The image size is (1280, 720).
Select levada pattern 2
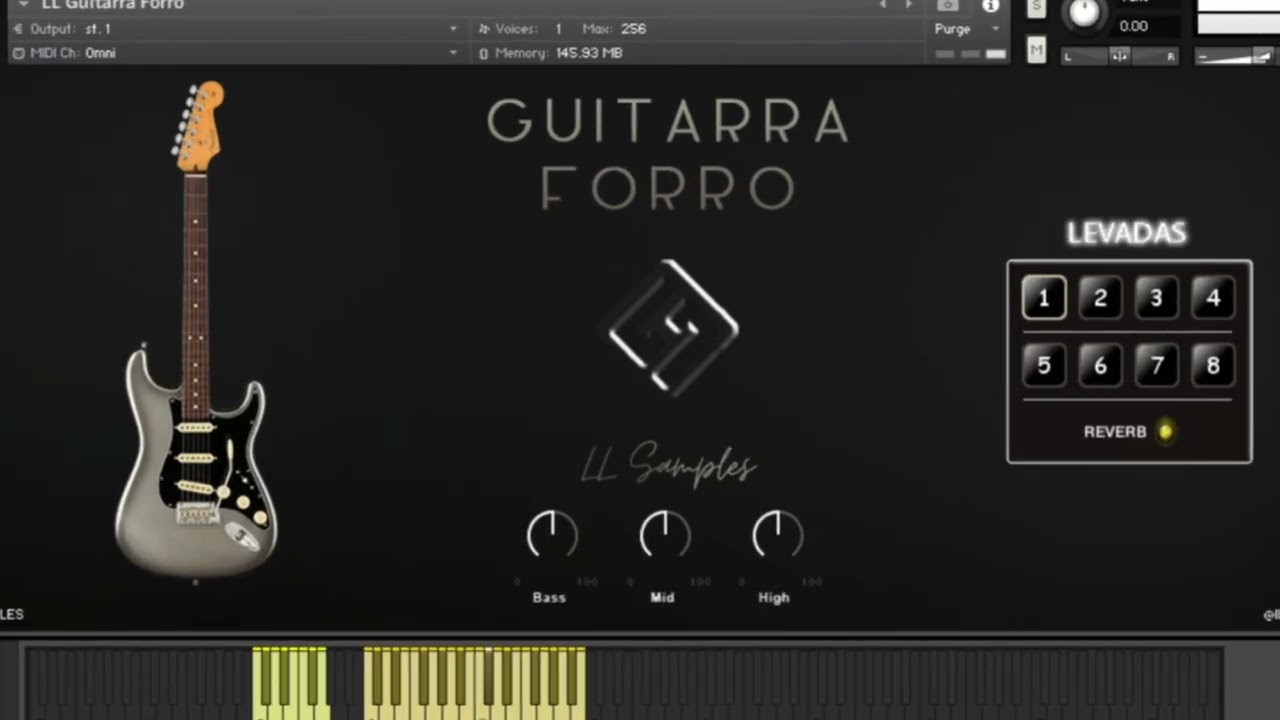click(x=1100, y=298)
